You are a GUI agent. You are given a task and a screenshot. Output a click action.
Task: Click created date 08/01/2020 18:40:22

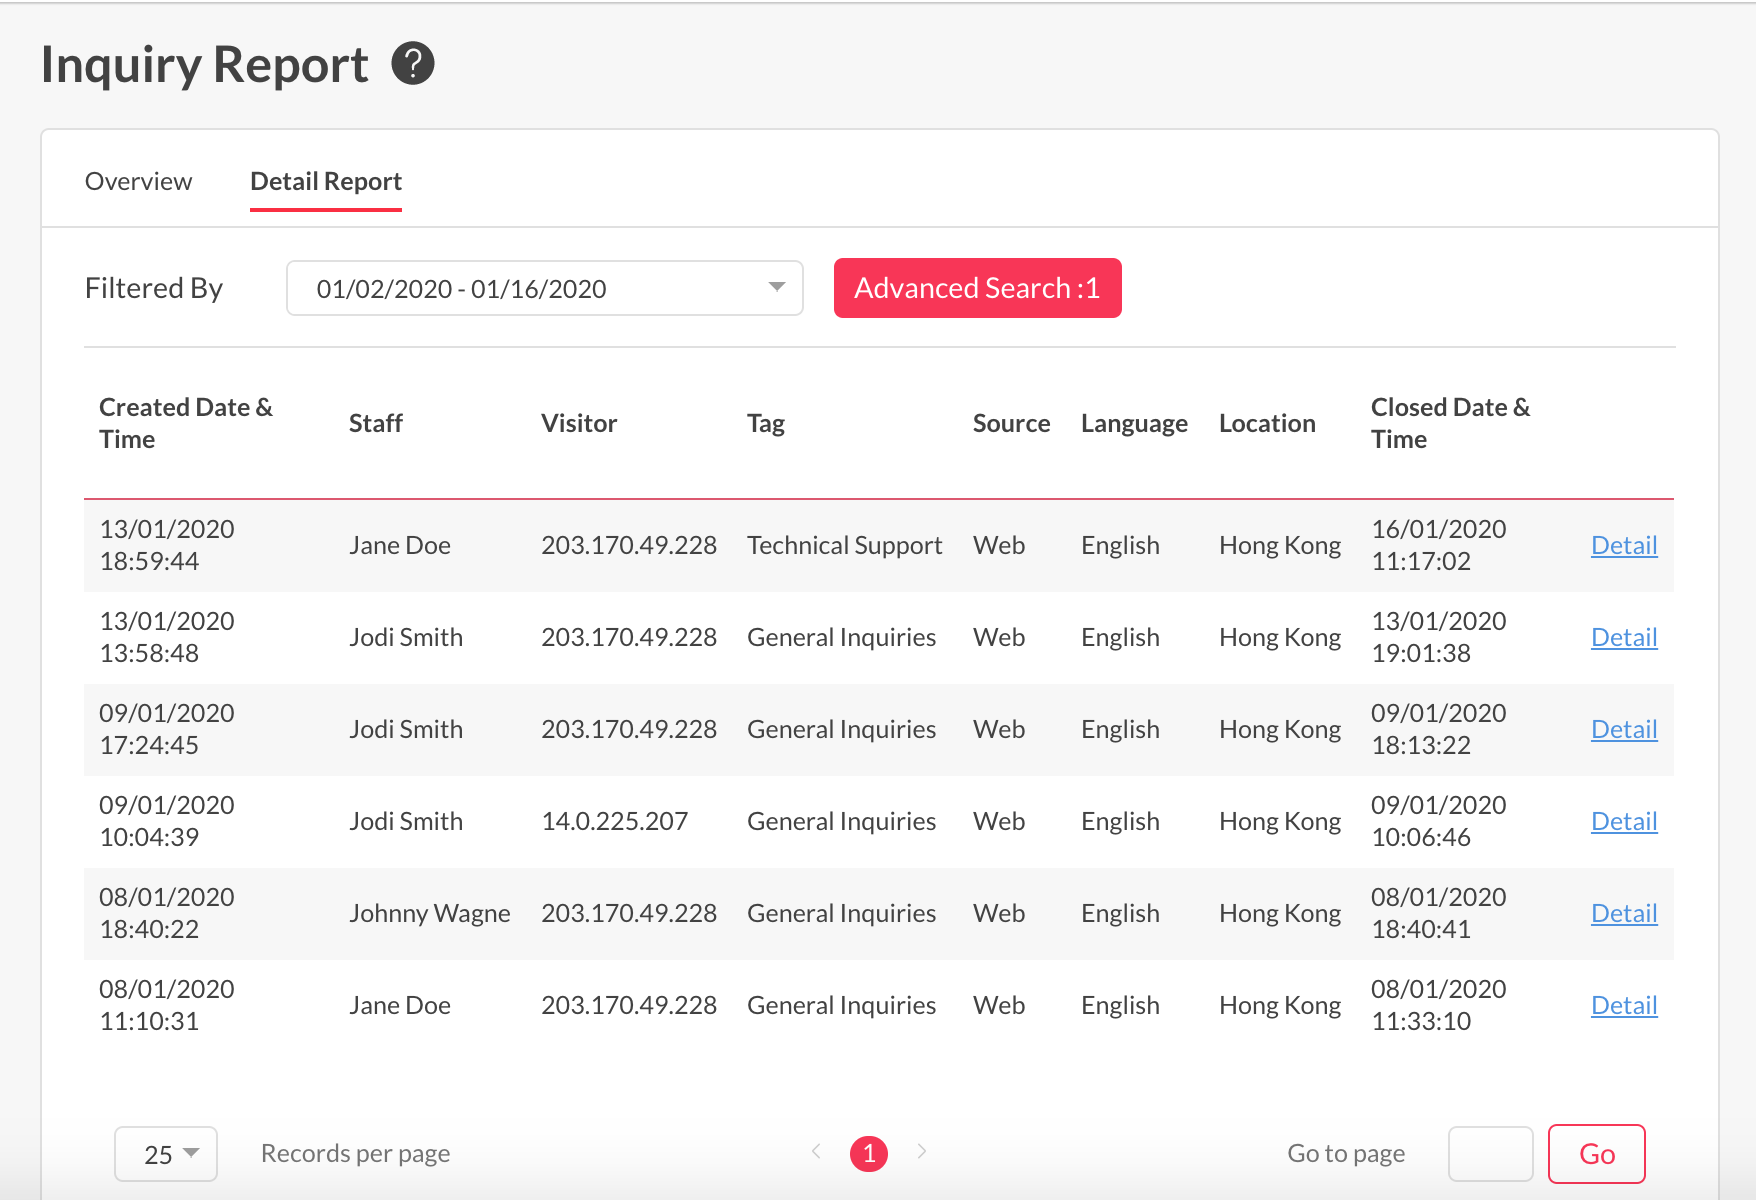coord(167,913)
